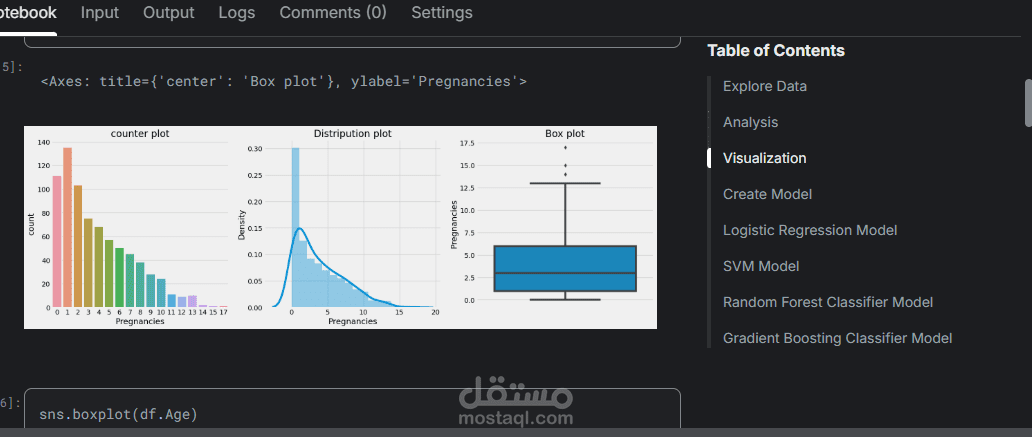Viewport: 1032px width, 437px height.
Task: Navigate to the Analysis section
Action: (x=750, y=122)
